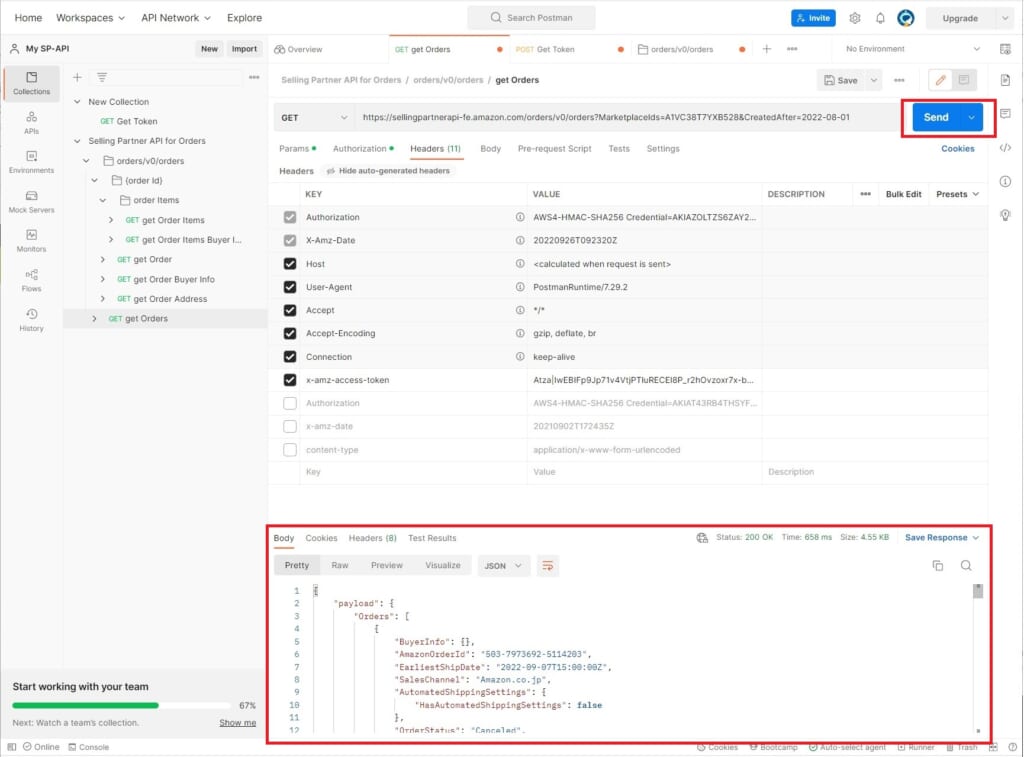
Task: Uncheck the Accept header checkbox
Action: [290, 310]
